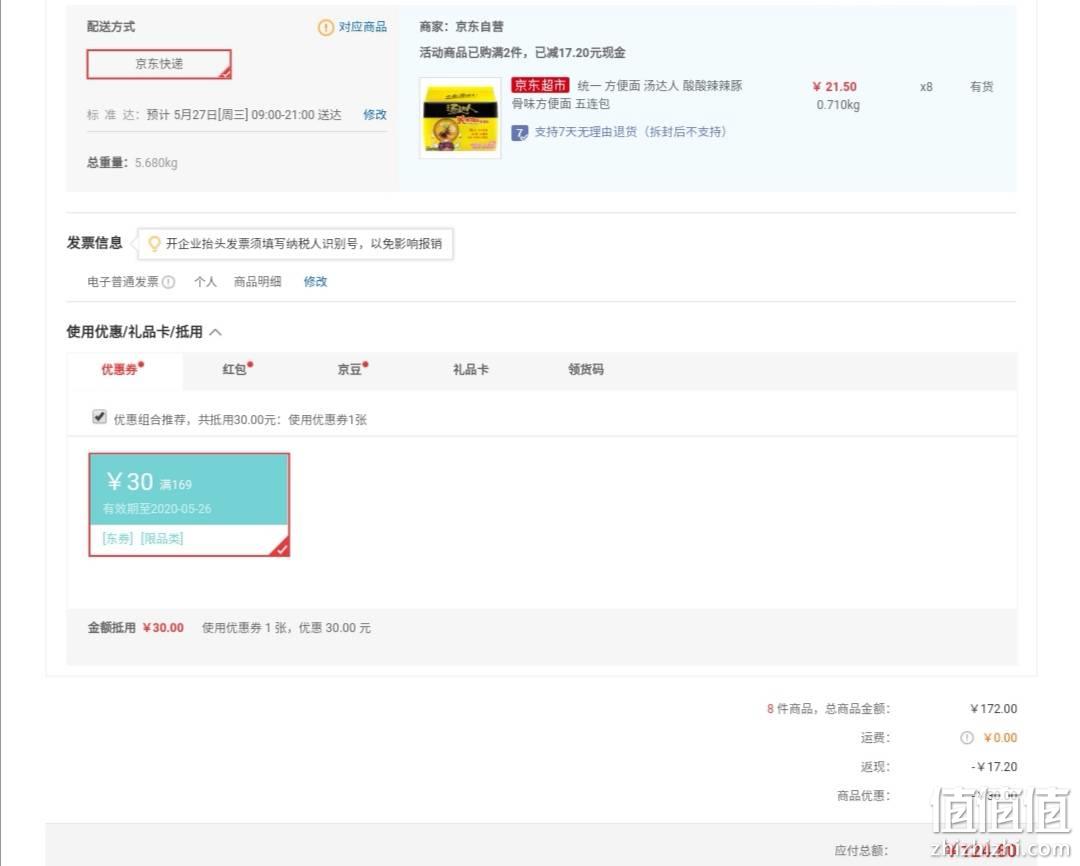Click the info icon beside 运费 amount
The image size is (1080, 866).
(967, 738)
